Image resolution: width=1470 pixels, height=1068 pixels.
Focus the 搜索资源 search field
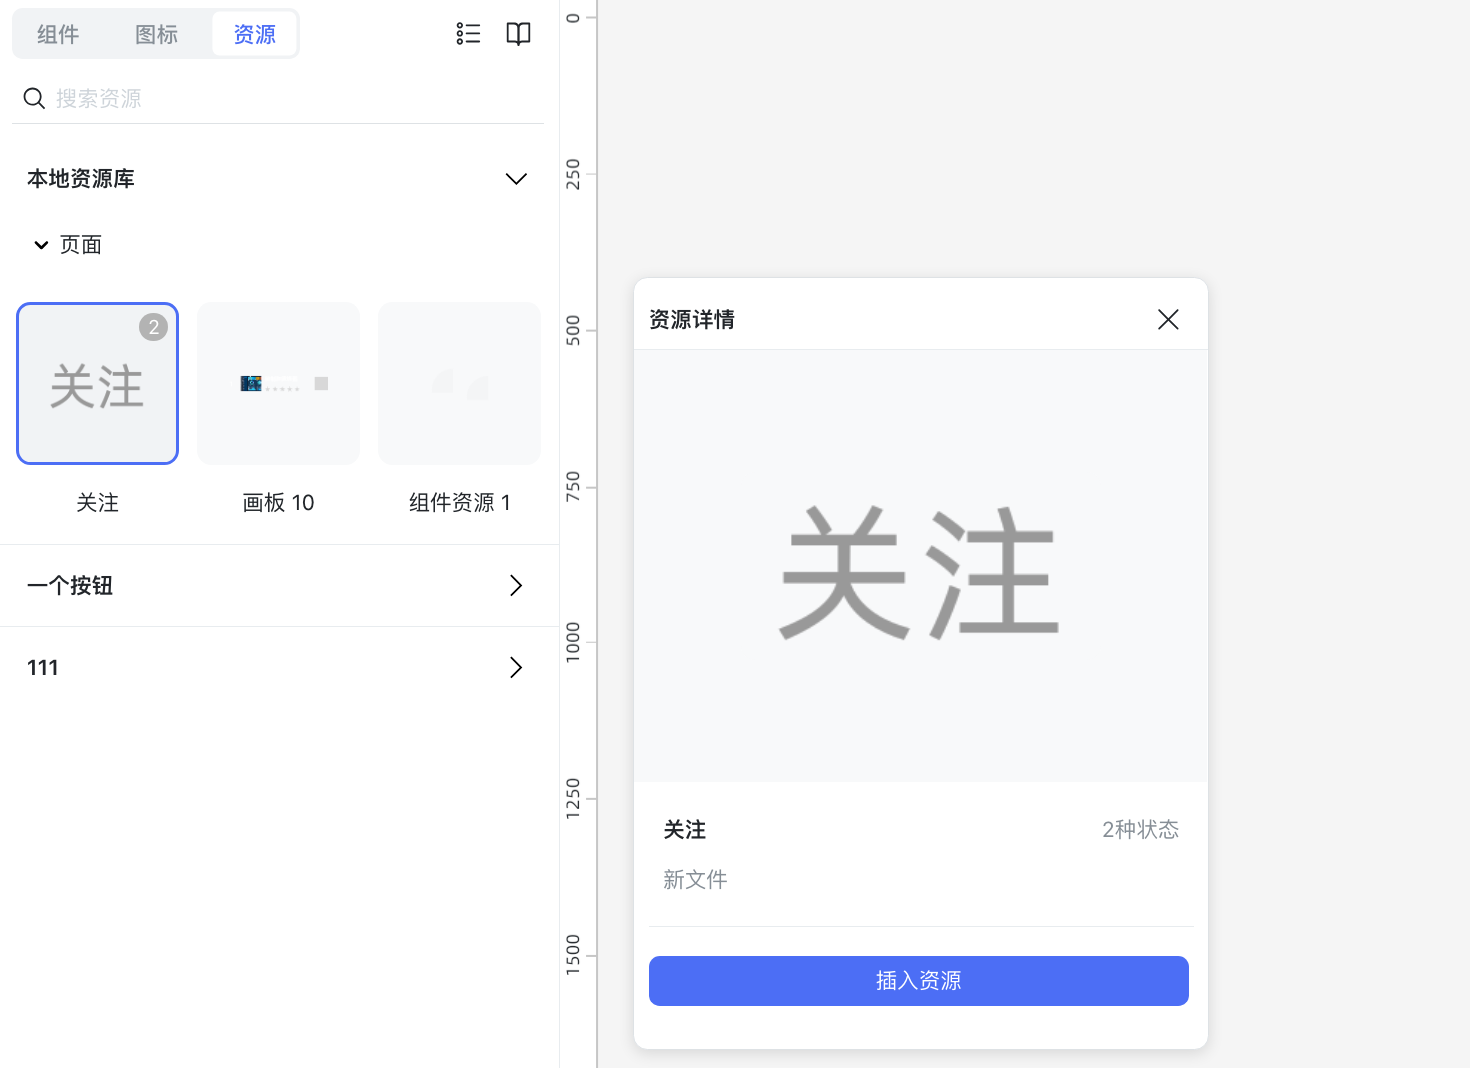(x=290, y=98)
